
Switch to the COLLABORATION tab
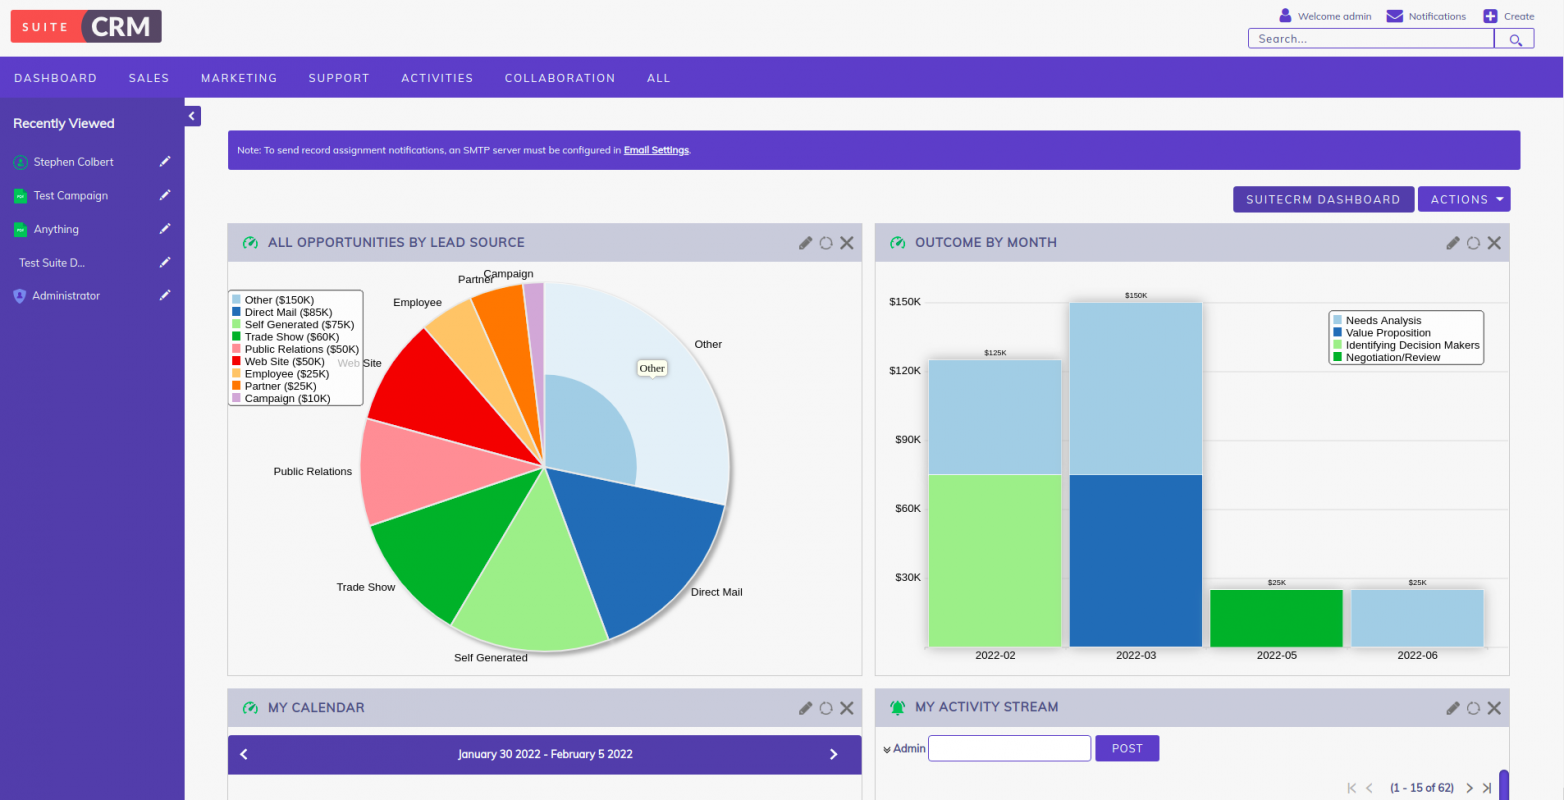click(x=560, y=77)
